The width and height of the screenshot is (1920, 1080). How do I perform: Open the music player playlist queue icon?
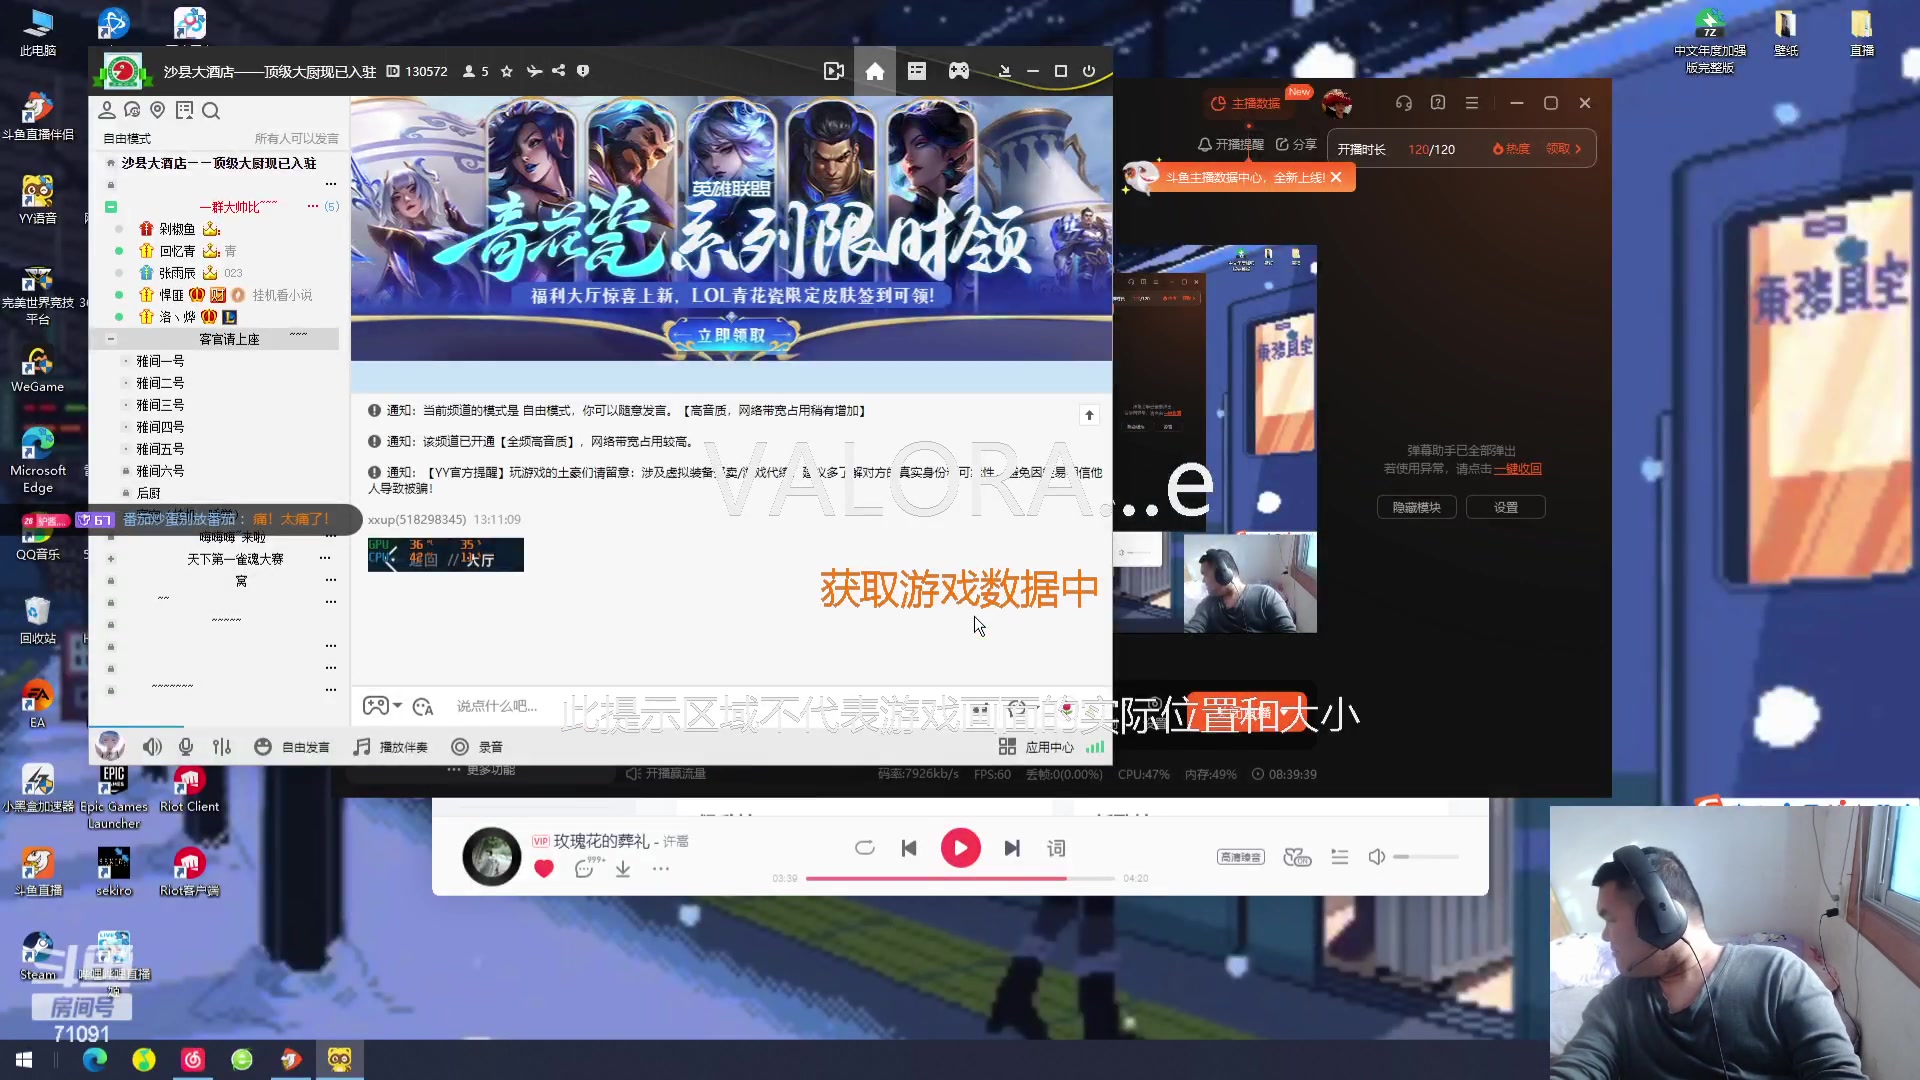tap(1340, 857)
